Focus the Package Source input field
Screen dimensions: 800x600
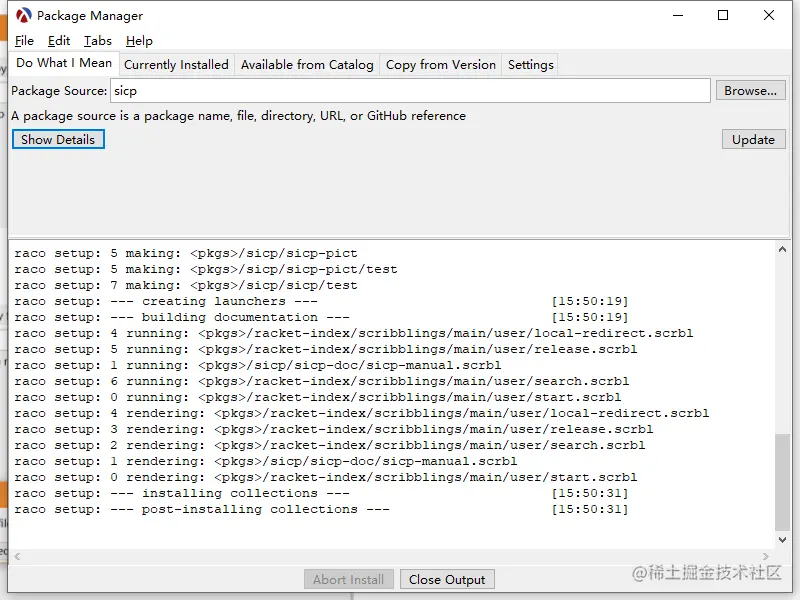pos(410,91)
